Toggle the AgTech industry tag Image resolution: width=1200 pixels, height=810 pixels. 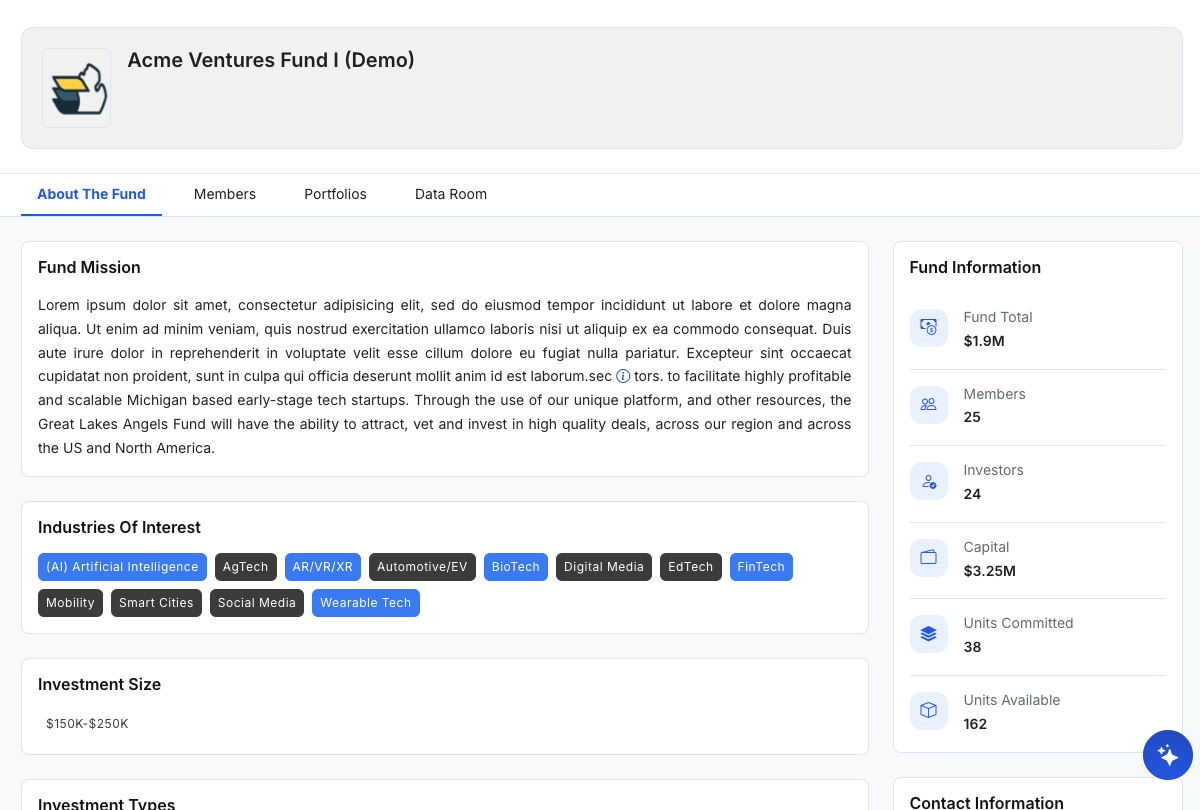coord(245,567)
